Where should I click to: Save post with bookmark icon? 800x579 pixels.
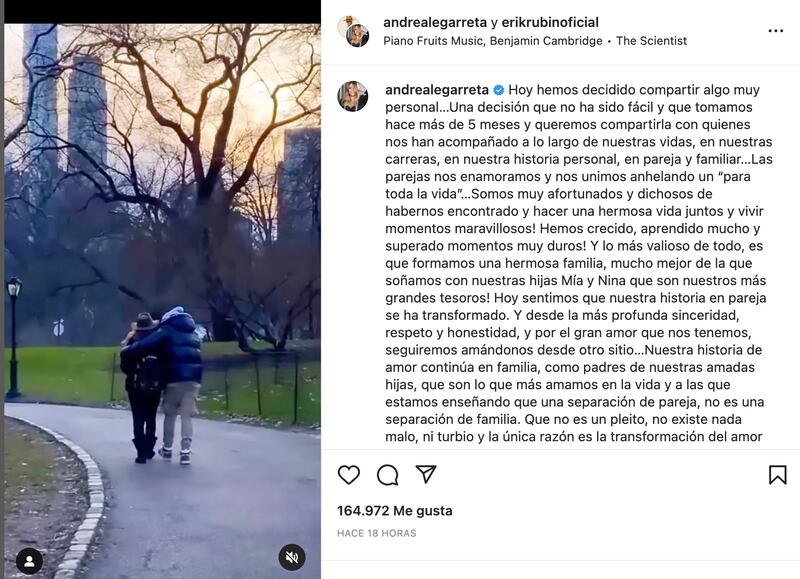tap(778, 474)
